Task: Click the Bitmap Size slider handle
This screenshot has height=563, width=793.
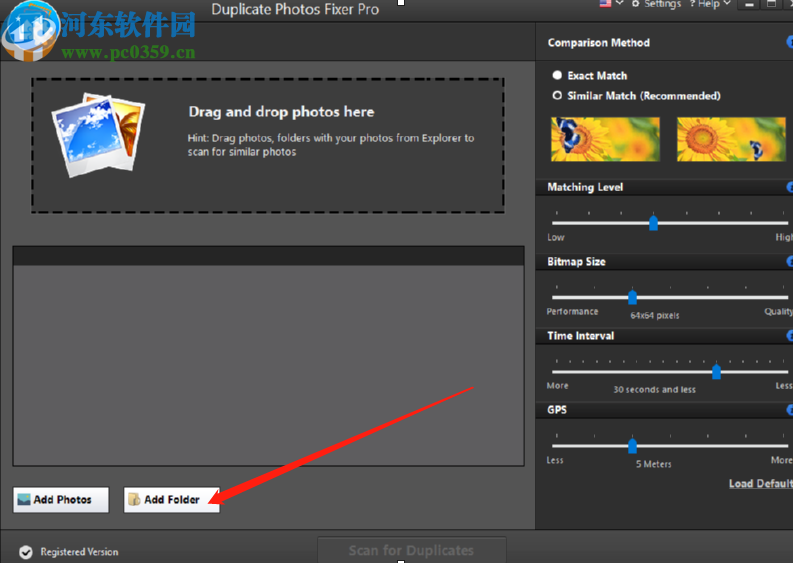Action: 632,297
